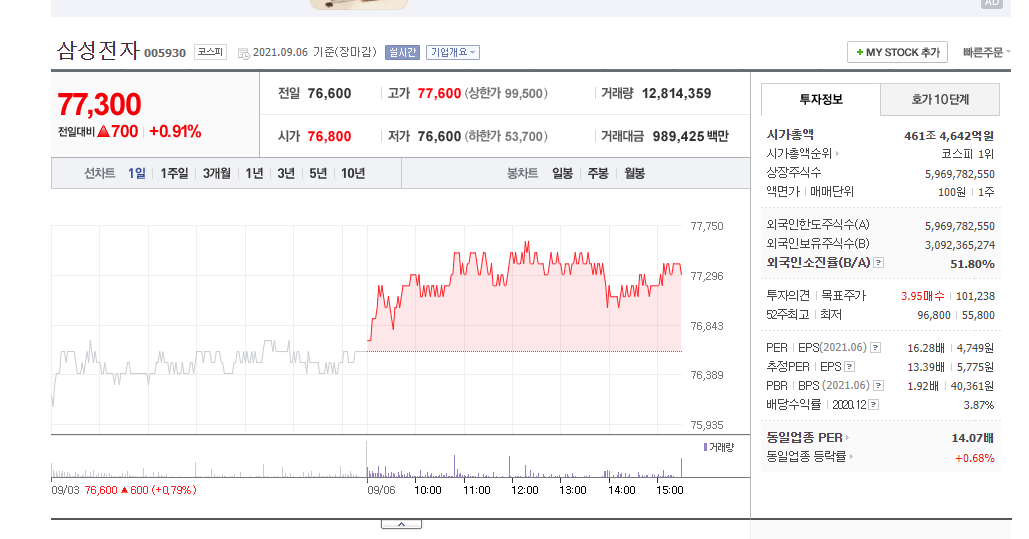Select the 1년 line chart period
Screen dimensions: 1029x539
click(254, 173)
